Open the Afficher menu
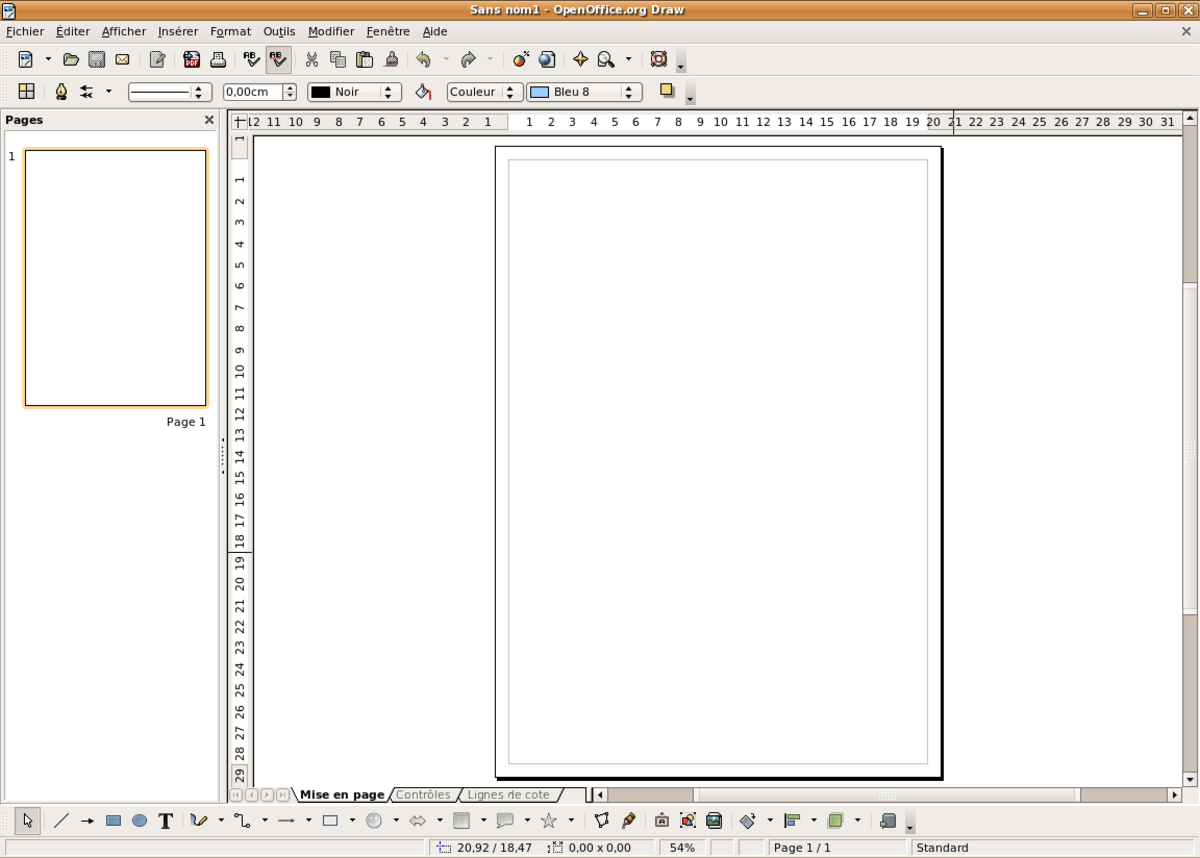Screen dimensions: 1200x858 pos(124,31)
